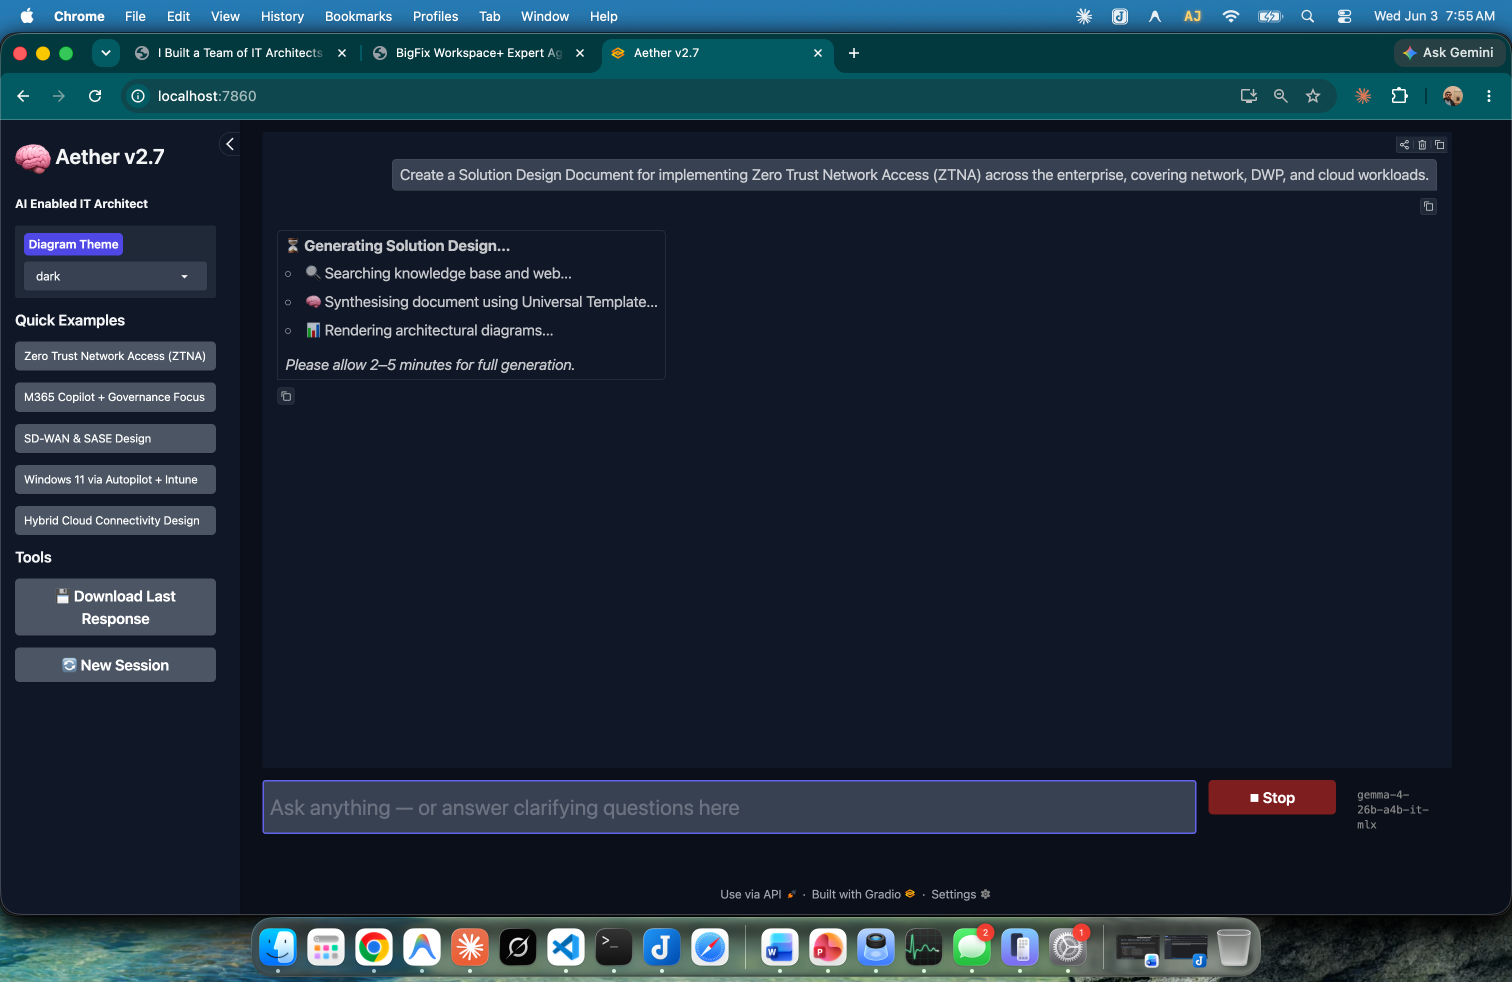Copy the ZTNA user prompt message

pyautogui.click(x=1428, y=206)
